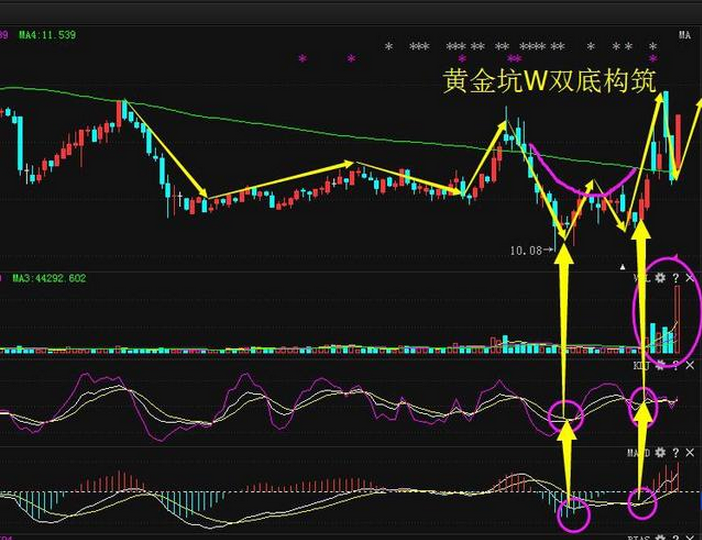Close the KDJ indicator panel
Image resolution: width=702 pixels, height=540 pixels.
[691, 365]
